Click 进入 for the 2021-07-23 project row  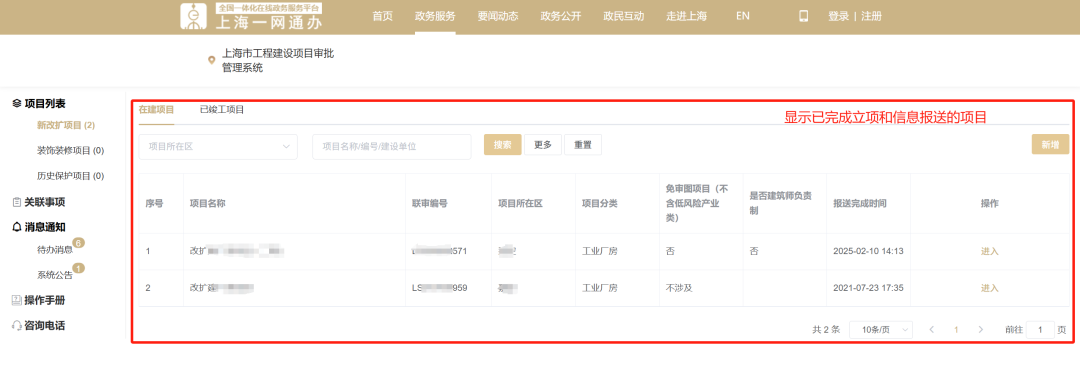pyautogui.click(x=990, y=287)
